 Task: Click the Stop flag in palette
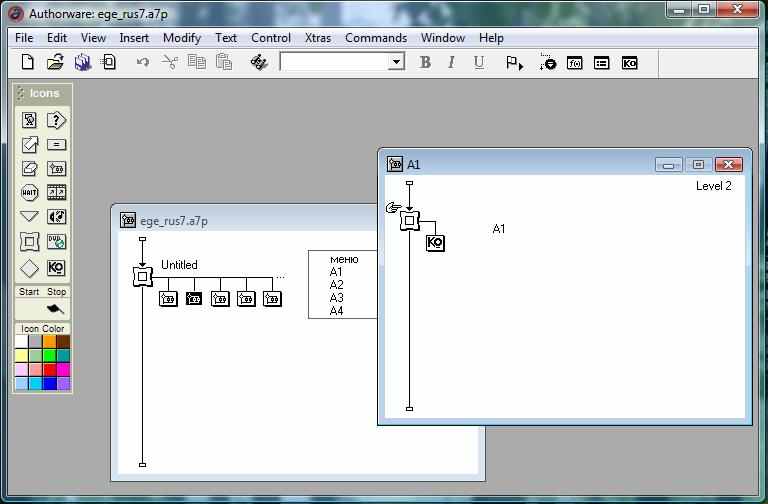(55, 309)
